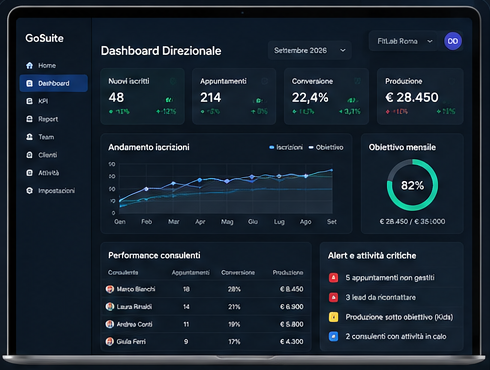Click the € 8.450 production value

(292, 289)
